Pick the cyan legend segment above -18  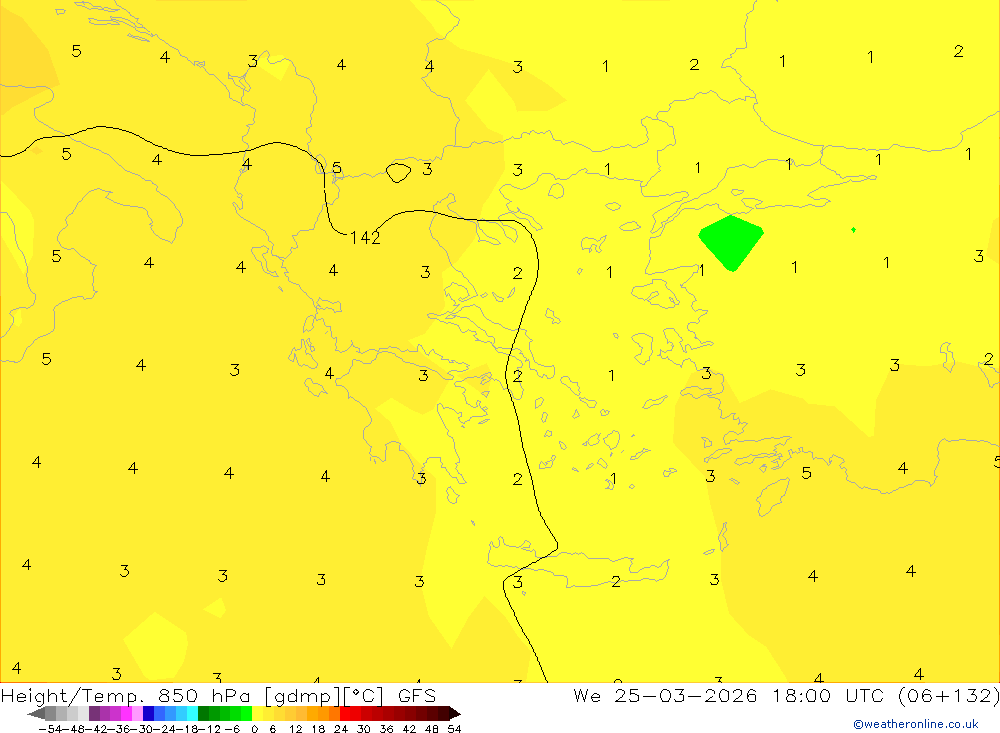(x=193, y=713)
